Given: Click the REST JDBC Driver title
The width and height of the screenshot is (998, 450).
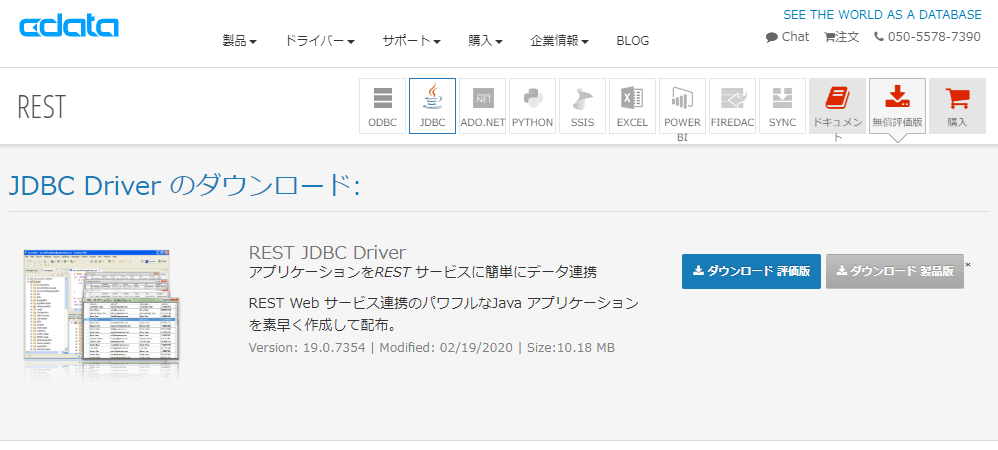Looking at the screenshot, I should pos(327,252).
